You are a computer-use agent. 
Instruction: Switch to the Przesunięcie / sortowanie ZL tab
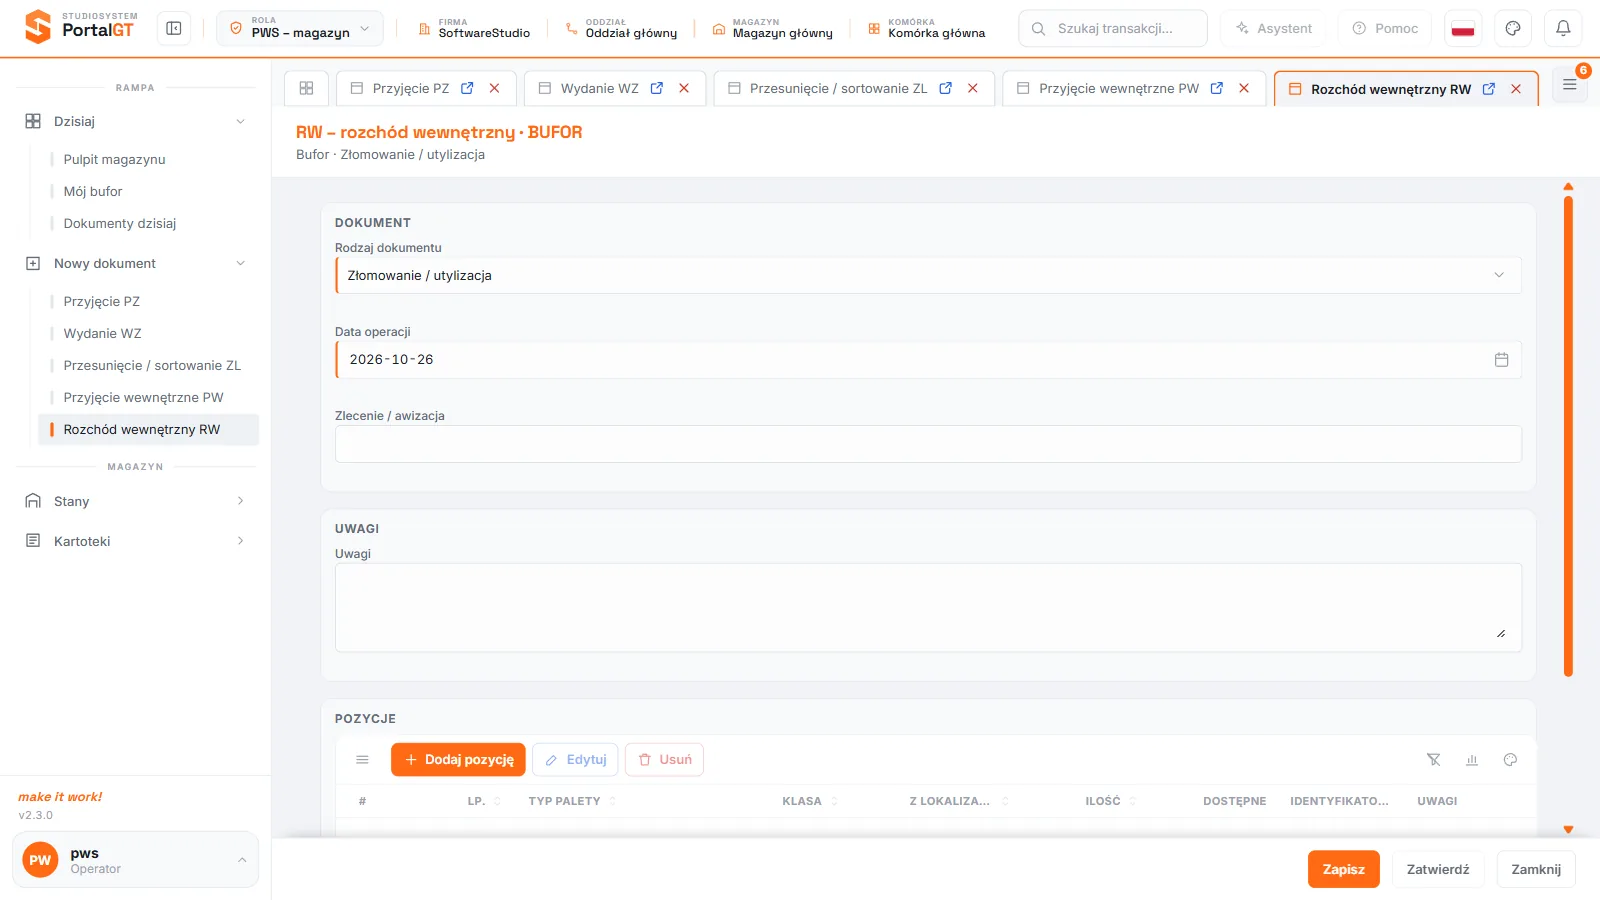[x=838, y=88]
